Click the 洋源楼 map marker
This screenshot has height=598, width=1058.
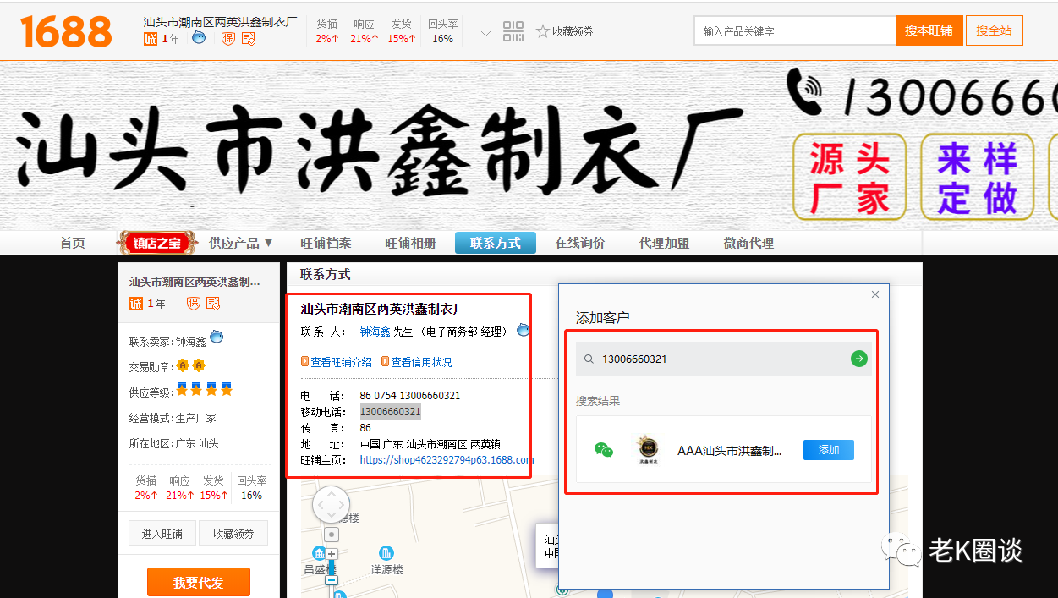(x=386, y=553)
